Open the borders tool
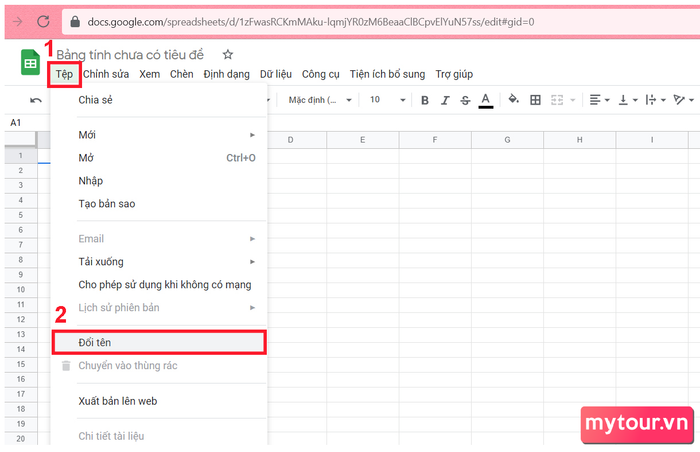Viewport: 700px width, 452px height. pos(535,100)
